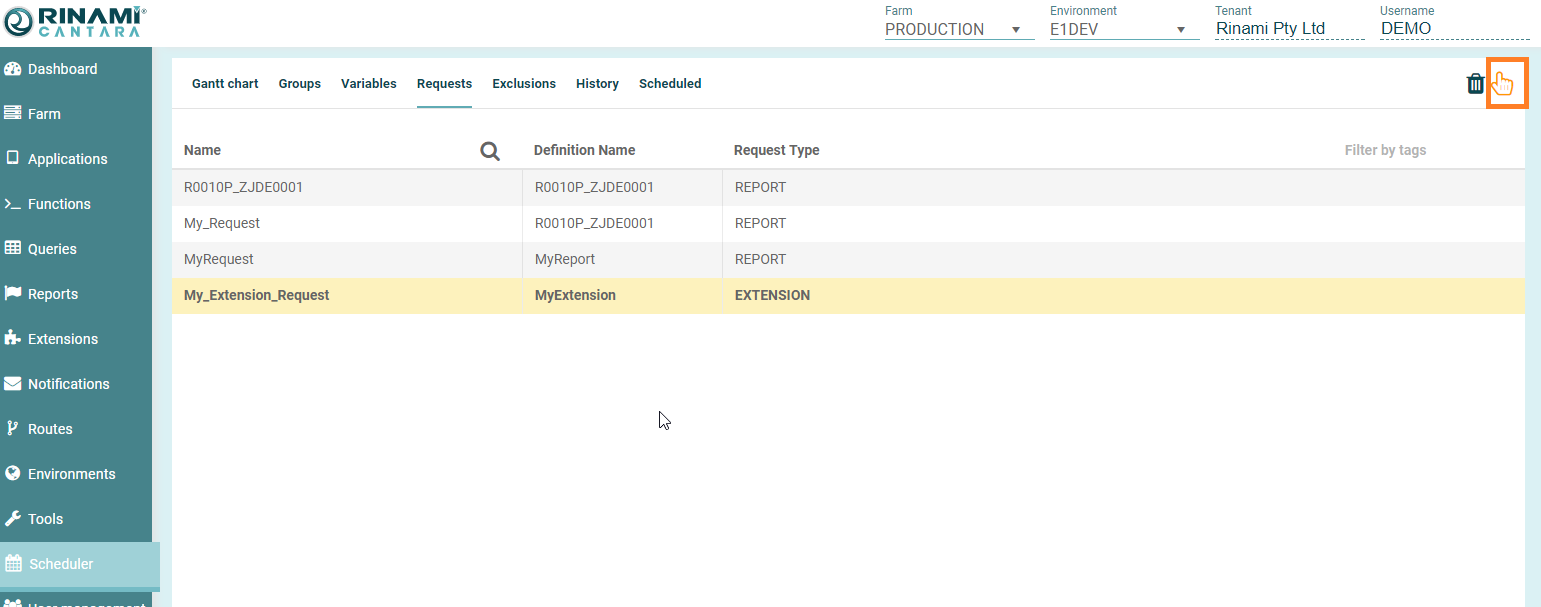The width and height of the screenshot is (1541, 607).
Task: Click the trash delete icon
Action: 1475,84
